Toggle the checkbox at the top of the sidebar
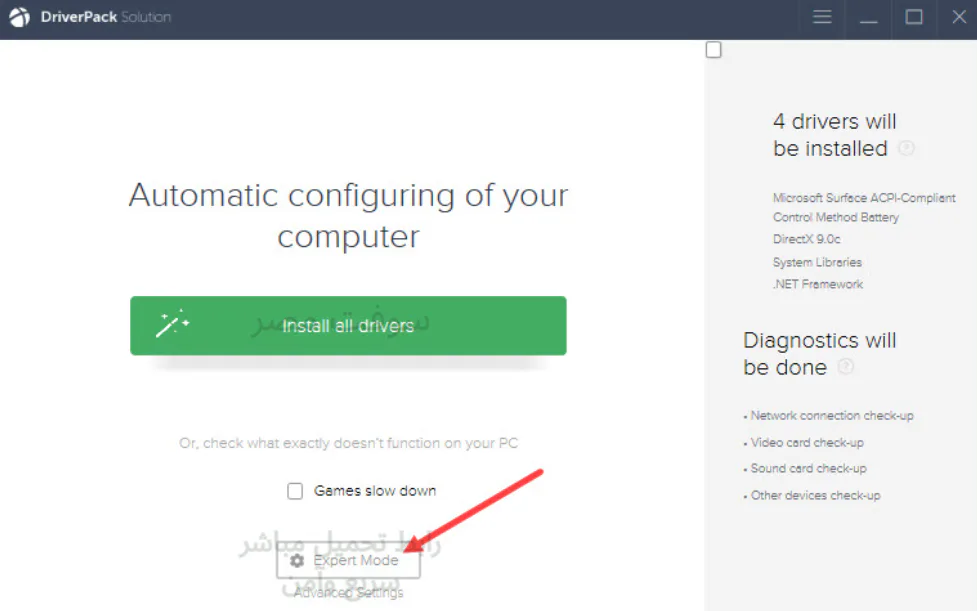The image size is (977, 611). coord(713,50)
